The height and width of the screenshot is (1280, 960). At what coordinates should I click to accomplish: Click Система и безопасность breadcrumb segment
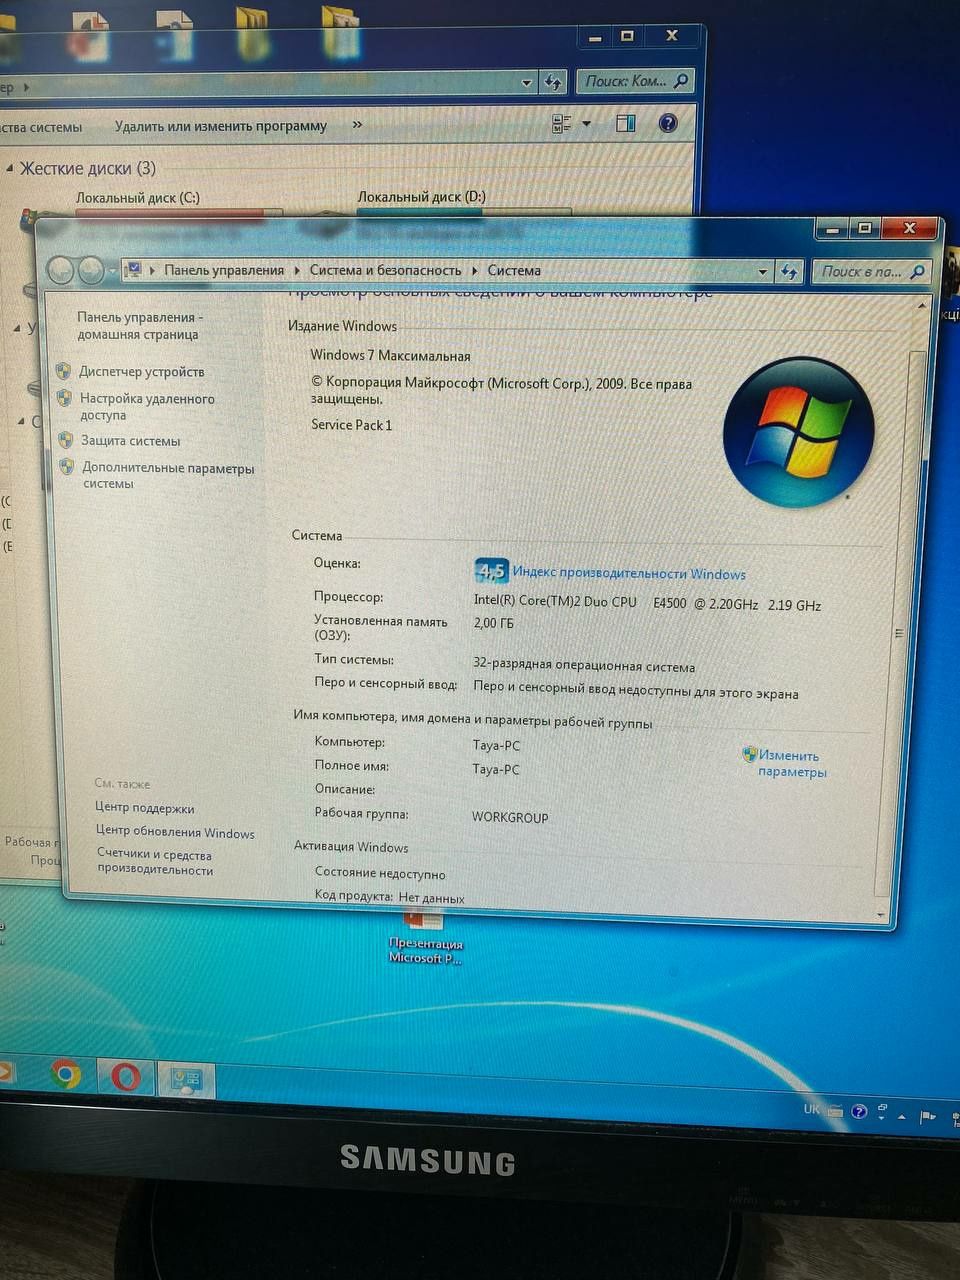tap(386, 270)
